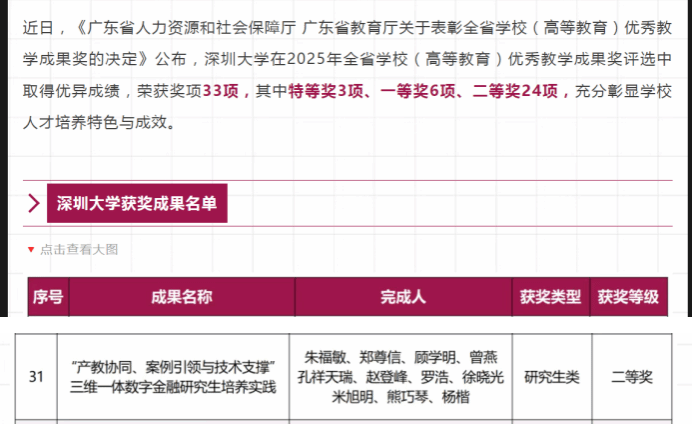
Task: Select the 获奖类型 column header
Action: pyautogui.click(x=551, y=297)
